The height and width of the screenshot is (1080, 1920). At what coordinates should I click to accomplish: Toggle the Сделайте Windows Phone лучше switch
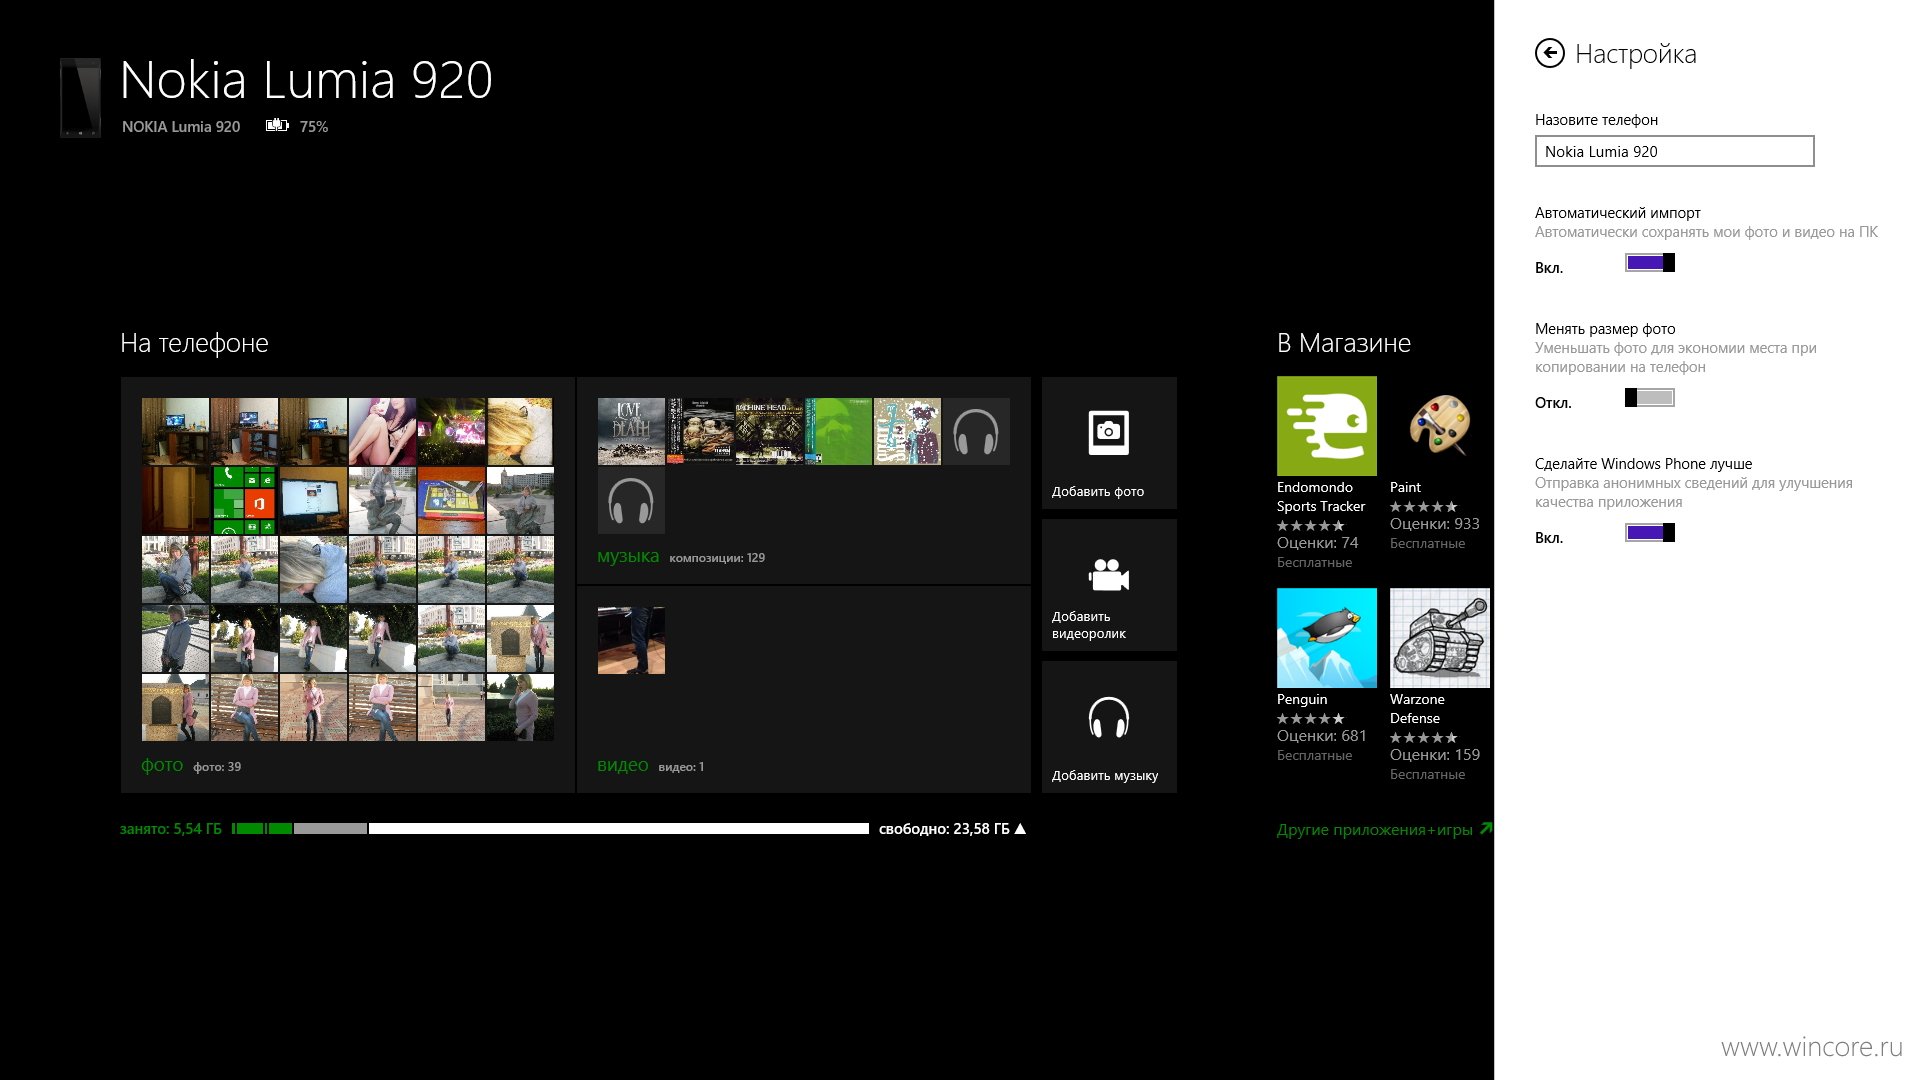[1650, 533]
